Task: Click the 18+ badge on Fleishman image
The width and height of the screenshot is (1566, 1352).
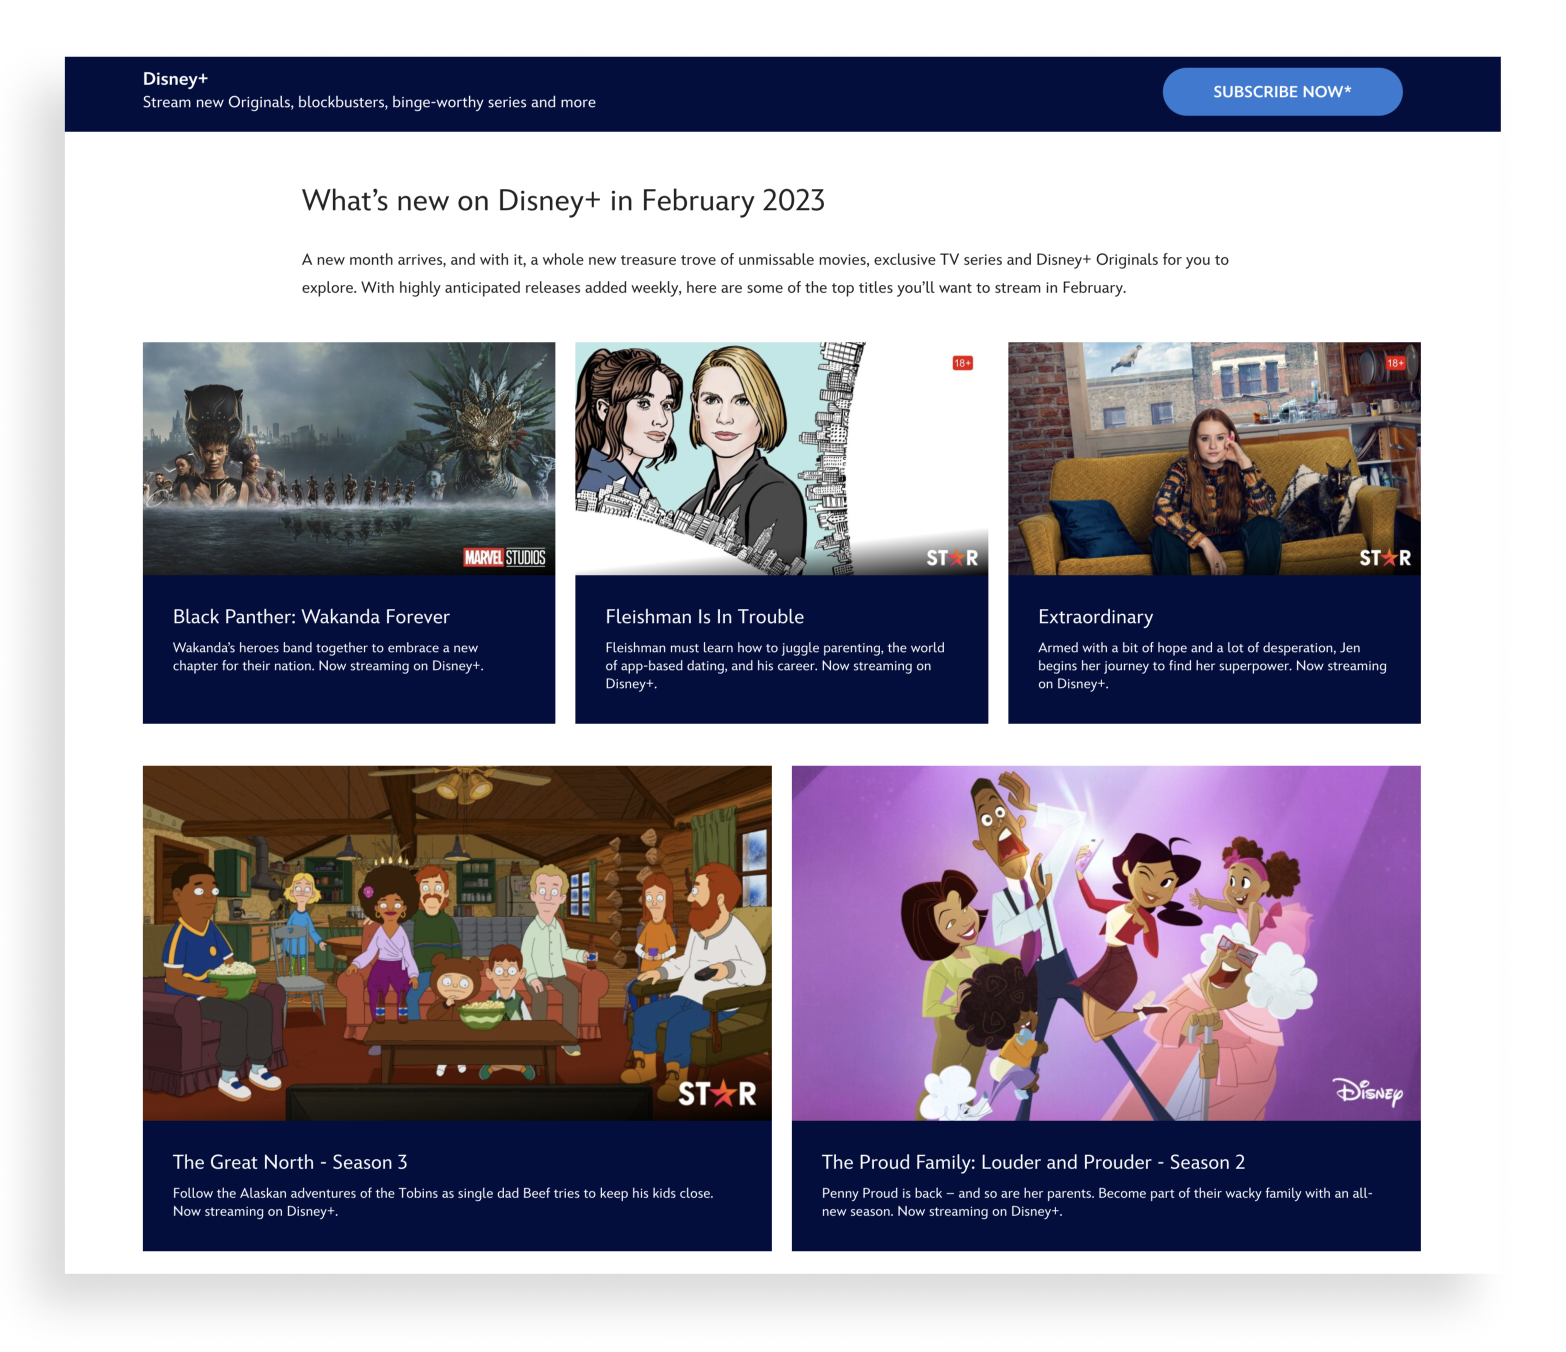Action: 962,363
